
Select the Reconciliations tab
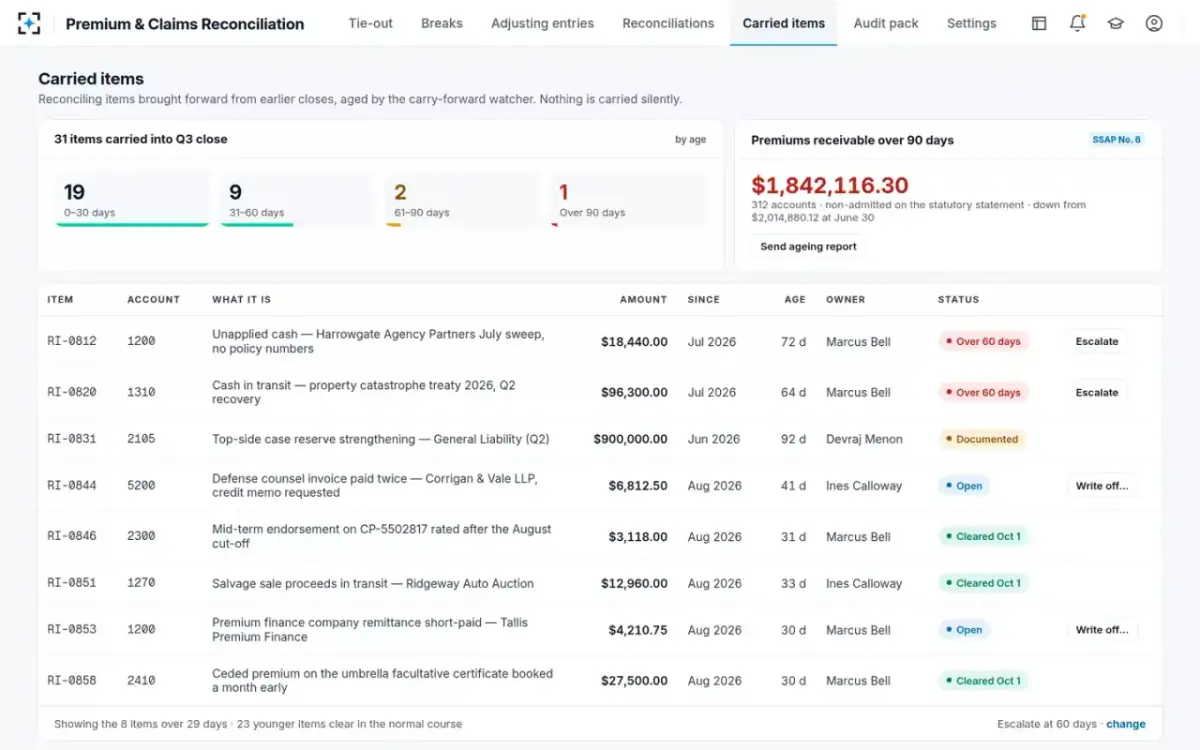668,23
